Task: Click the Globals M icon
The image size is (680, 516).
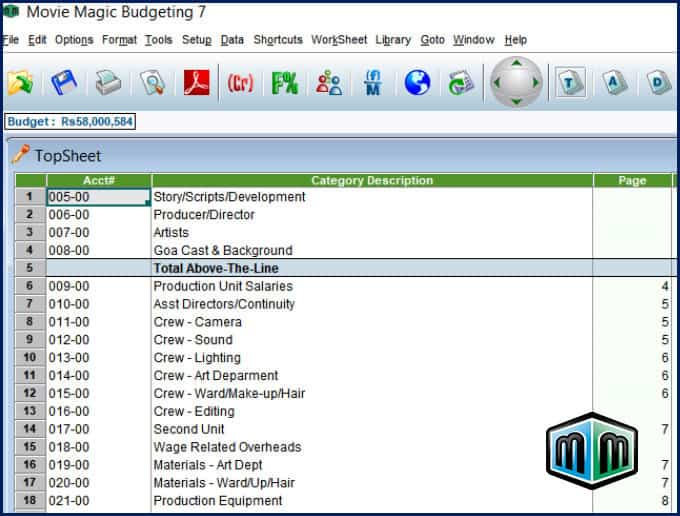Action: [373, 82]
